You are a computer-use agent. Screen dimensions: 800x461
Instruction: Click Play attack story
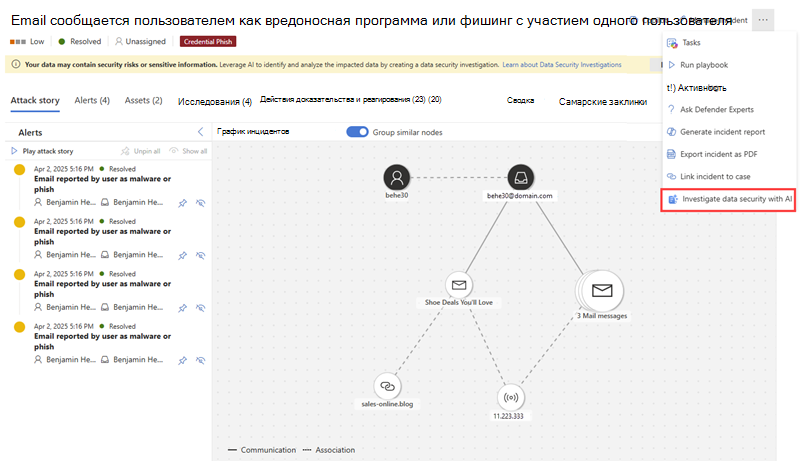[42, 151]
